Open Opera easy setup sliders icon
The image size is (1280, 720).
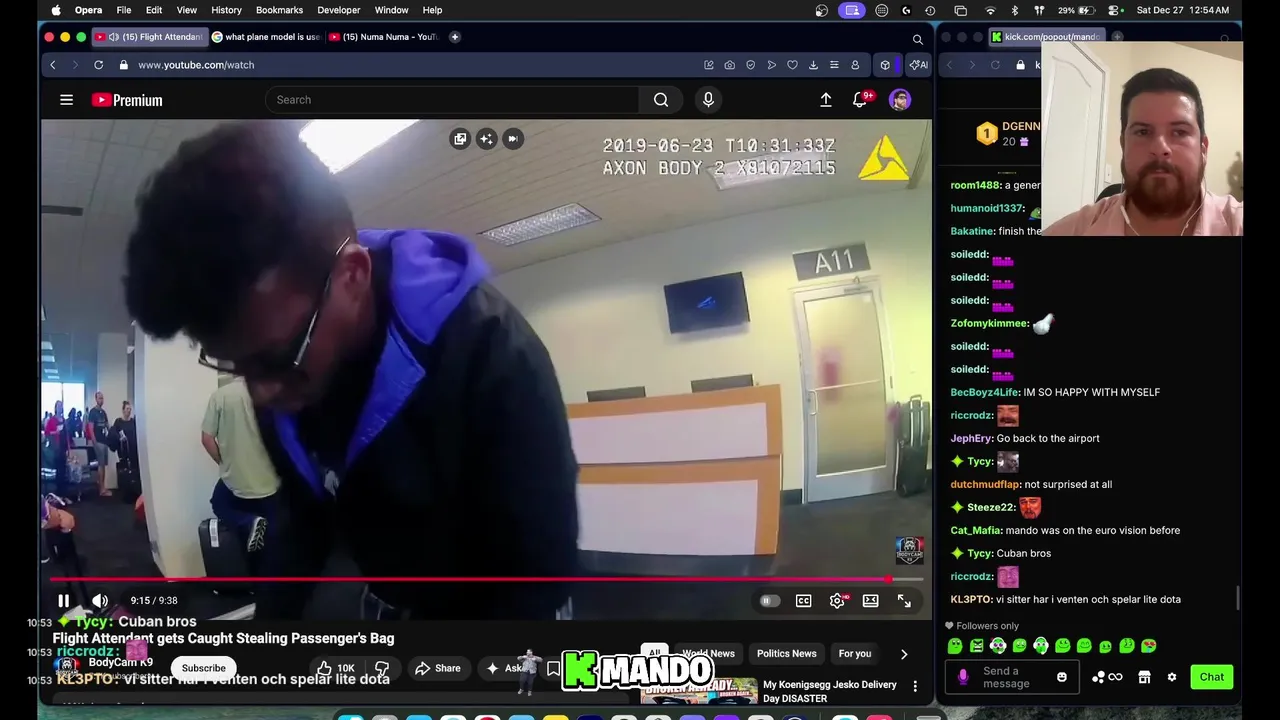tap(834, 65)
